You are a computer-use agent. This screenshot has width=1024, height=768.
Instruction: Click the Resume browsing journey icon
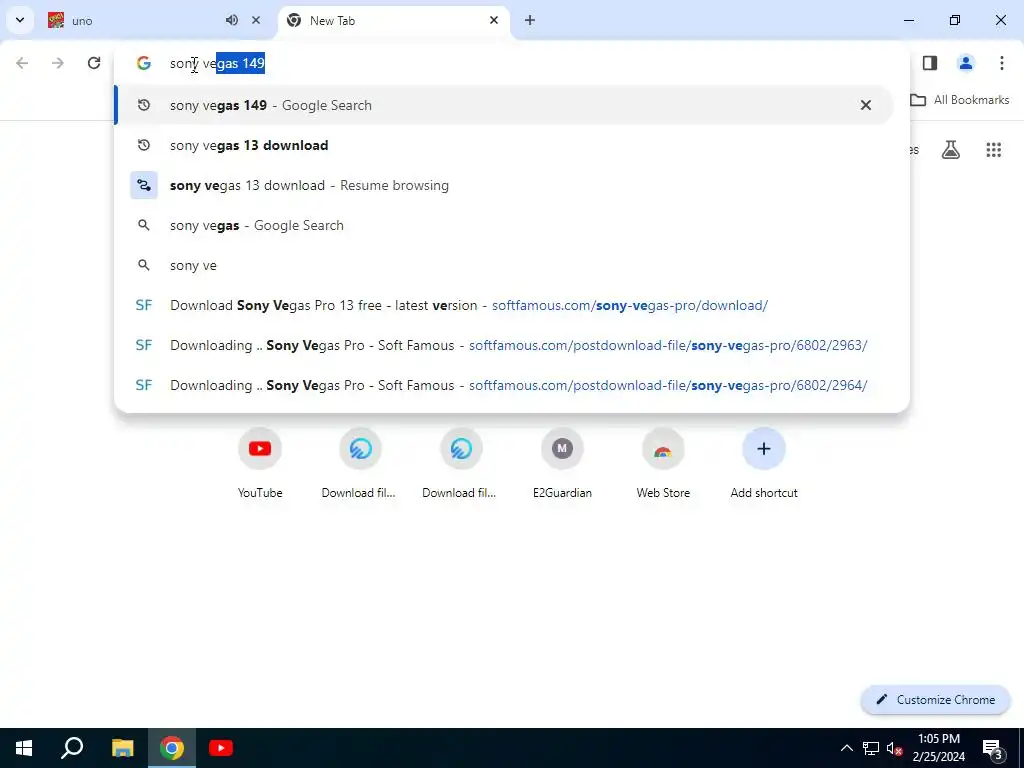pos(144,185)
